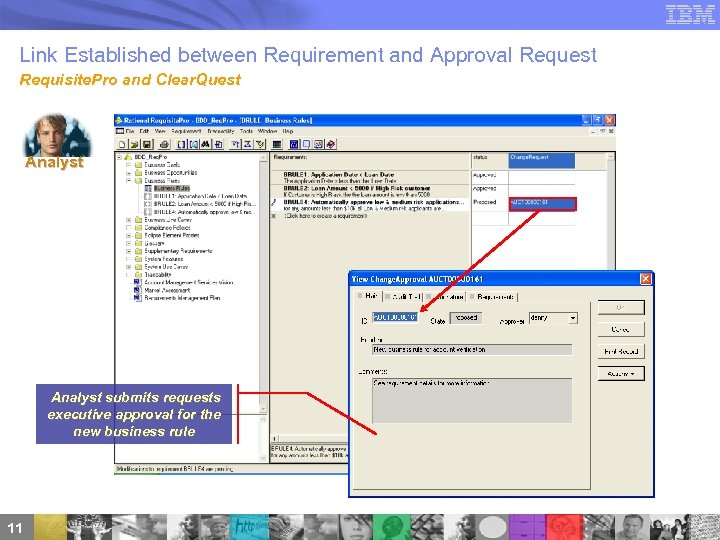Click the Cancel button in dialog
This screenshot has width=720, height=540.
pos(621,329)
